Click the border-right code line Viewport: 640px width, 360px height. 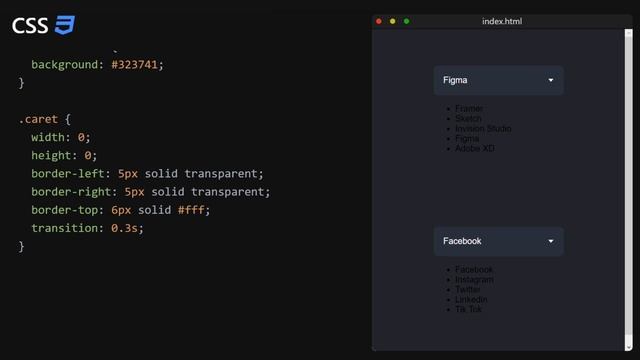(151, 192)
